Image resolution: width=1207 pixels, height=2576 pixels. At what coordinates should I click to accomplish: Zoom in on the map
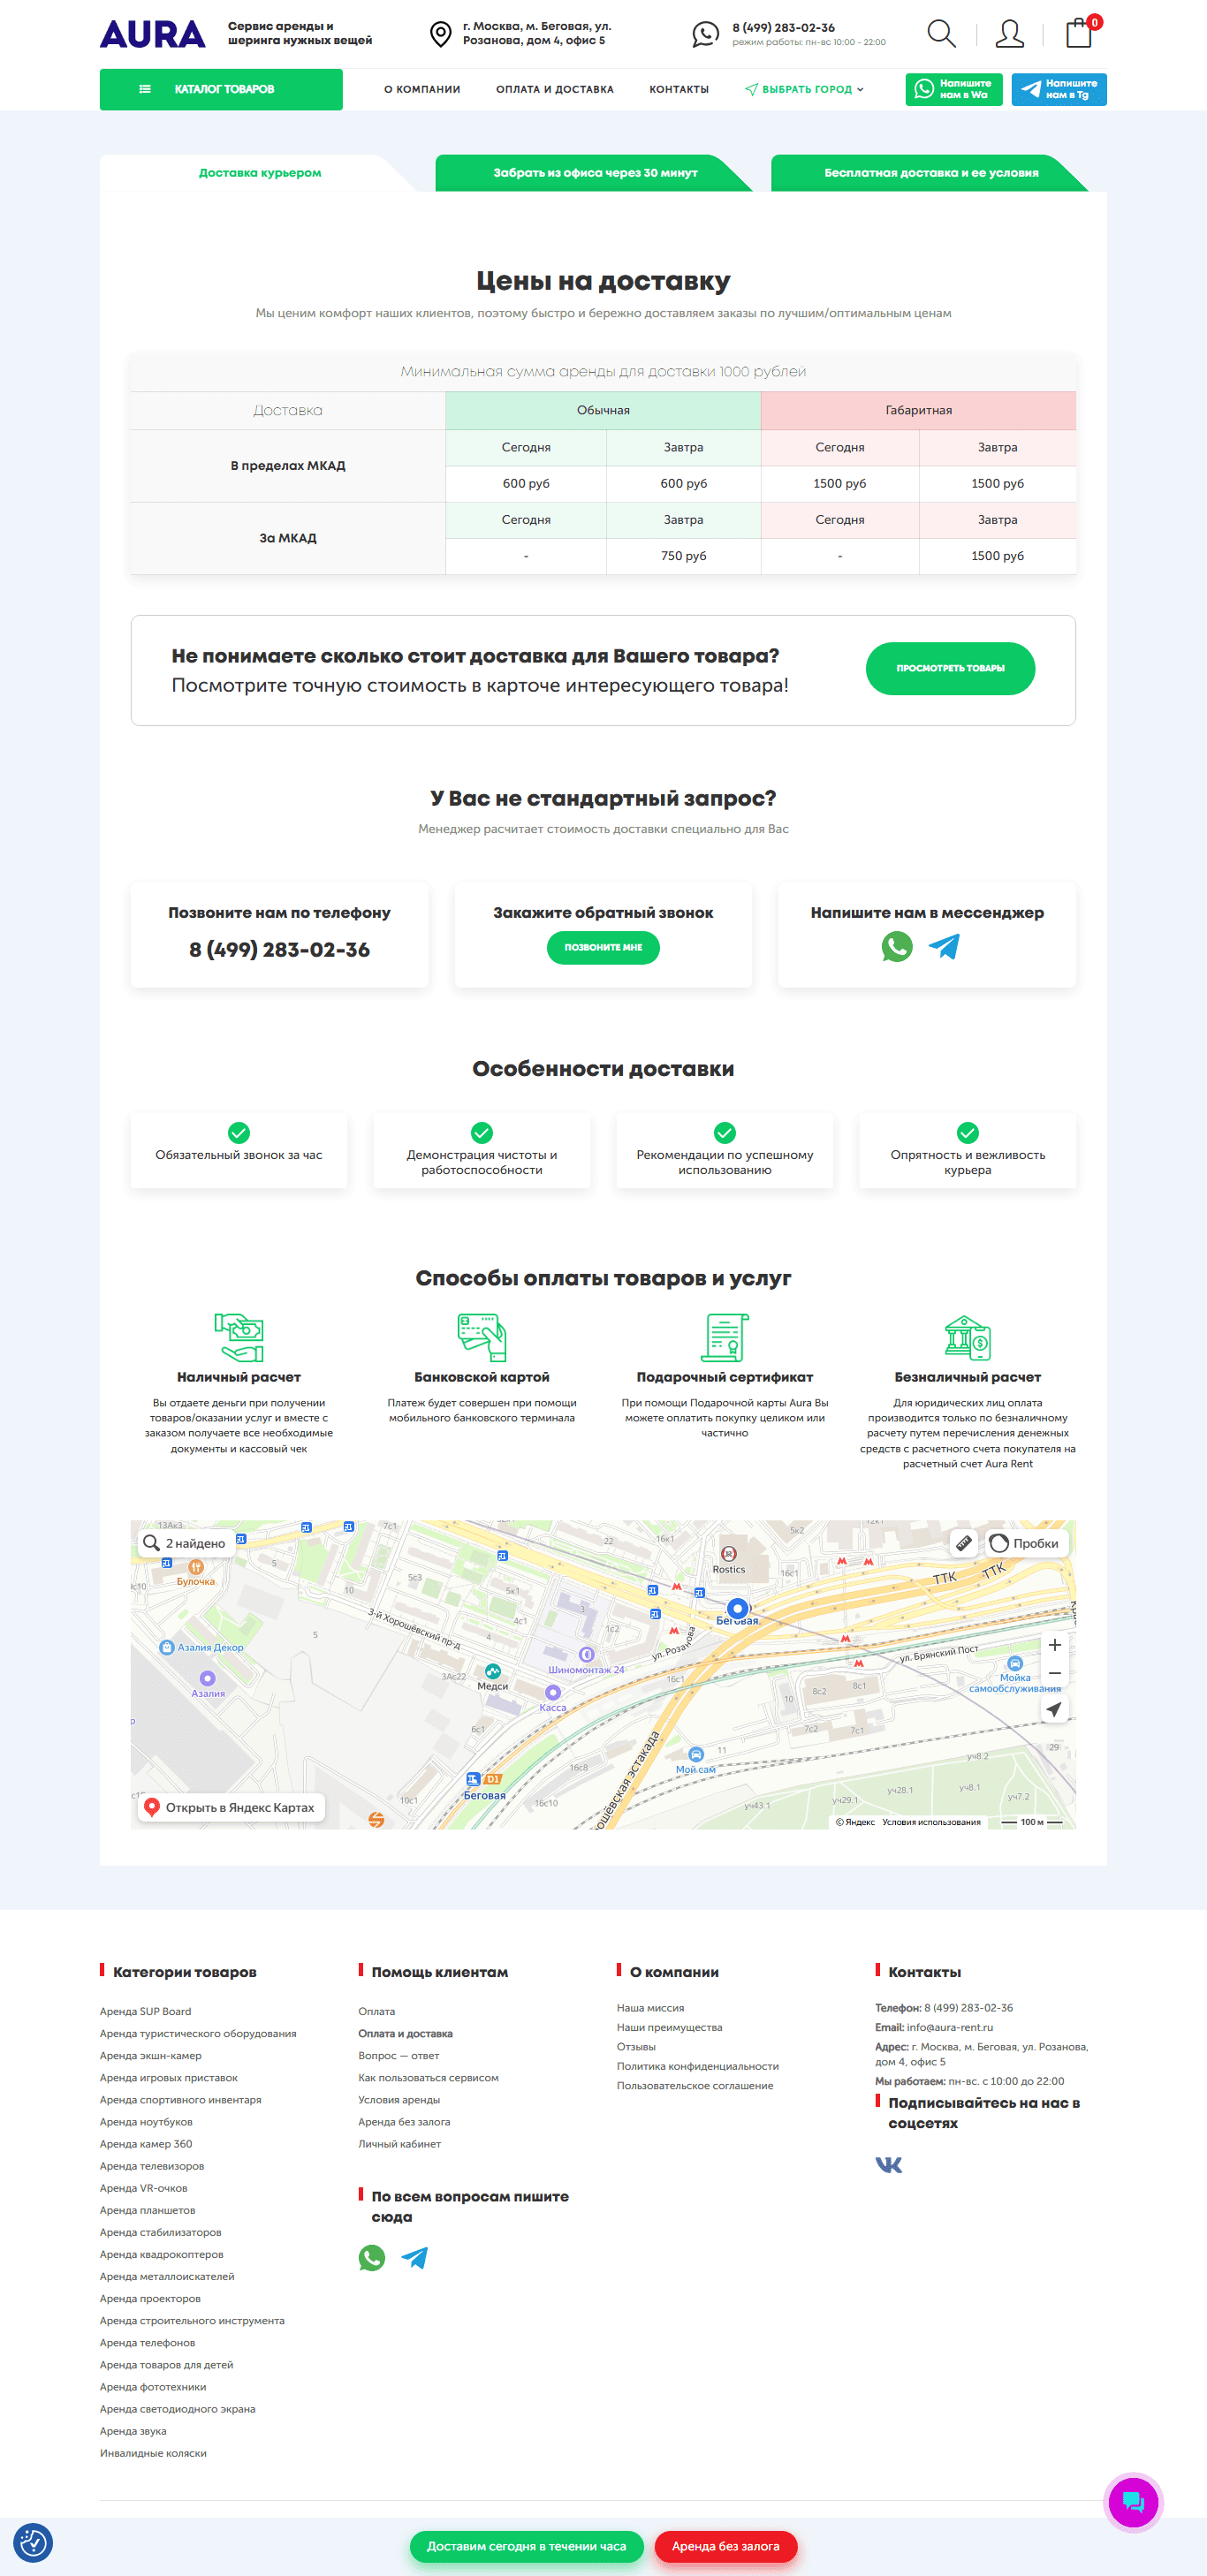[x=1054, y=1644]
